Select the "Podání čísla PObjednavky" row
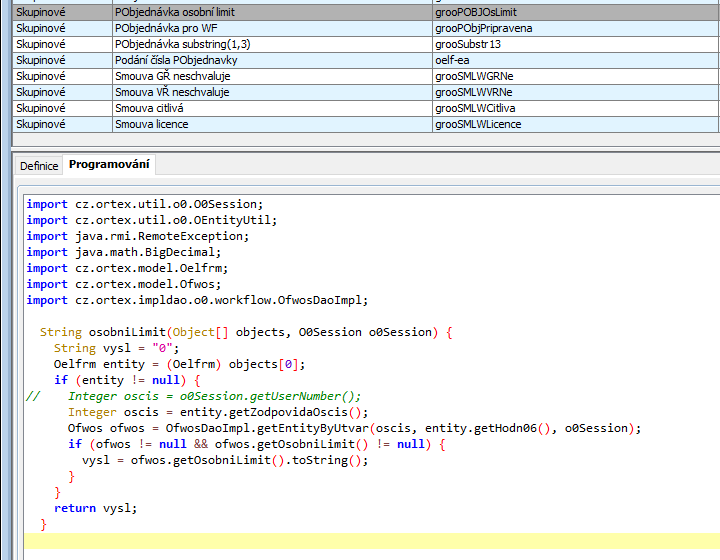The width and height of the screenshot is (720, 560). (x=172, y=60)
